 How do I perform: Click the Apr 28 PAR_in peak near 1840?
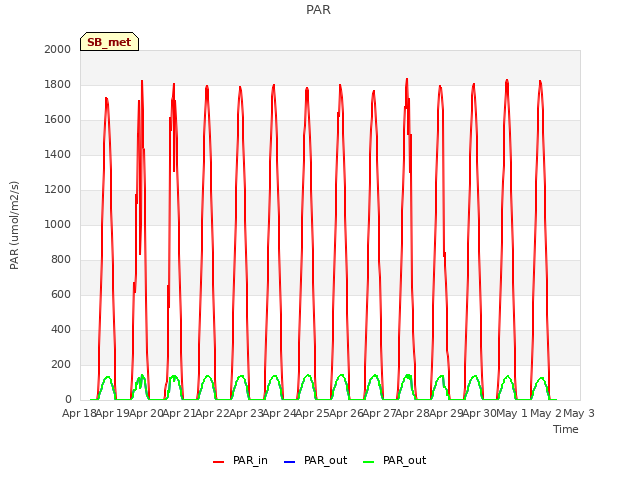(407, 79)
